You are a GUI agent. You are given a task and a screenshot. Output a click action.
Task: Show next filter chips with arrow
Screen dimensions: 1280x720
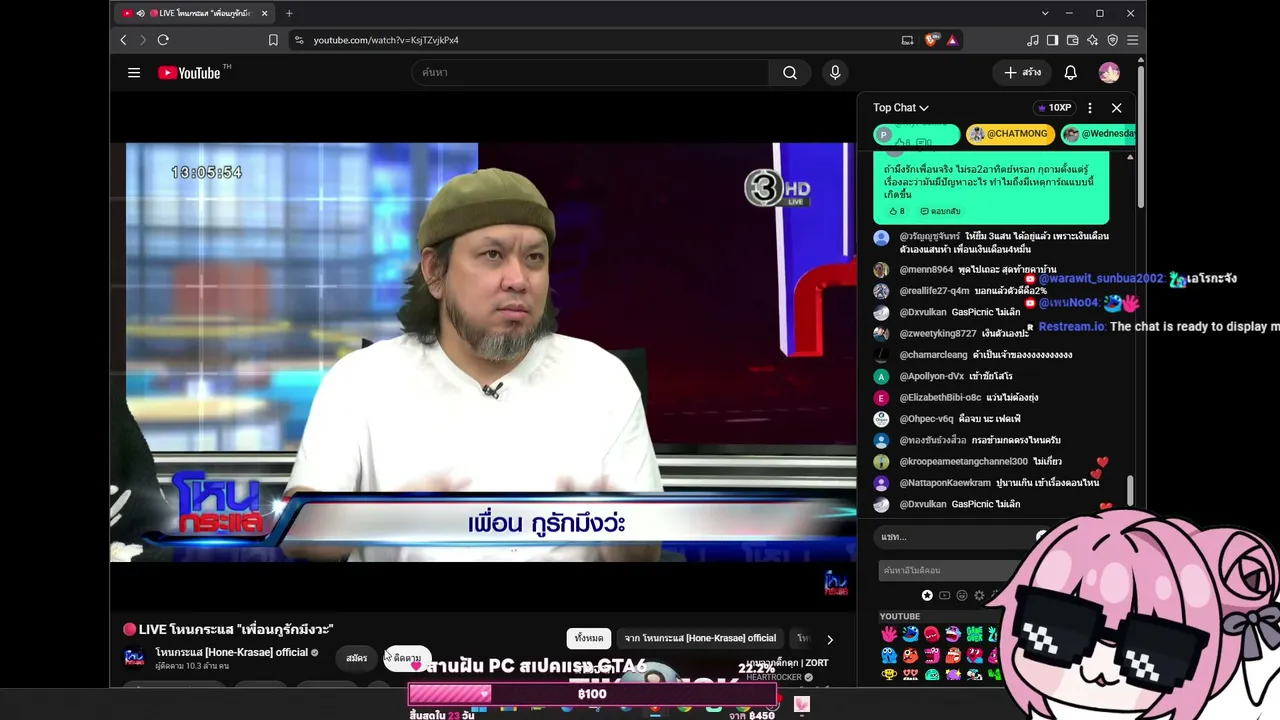coord(829,639)
